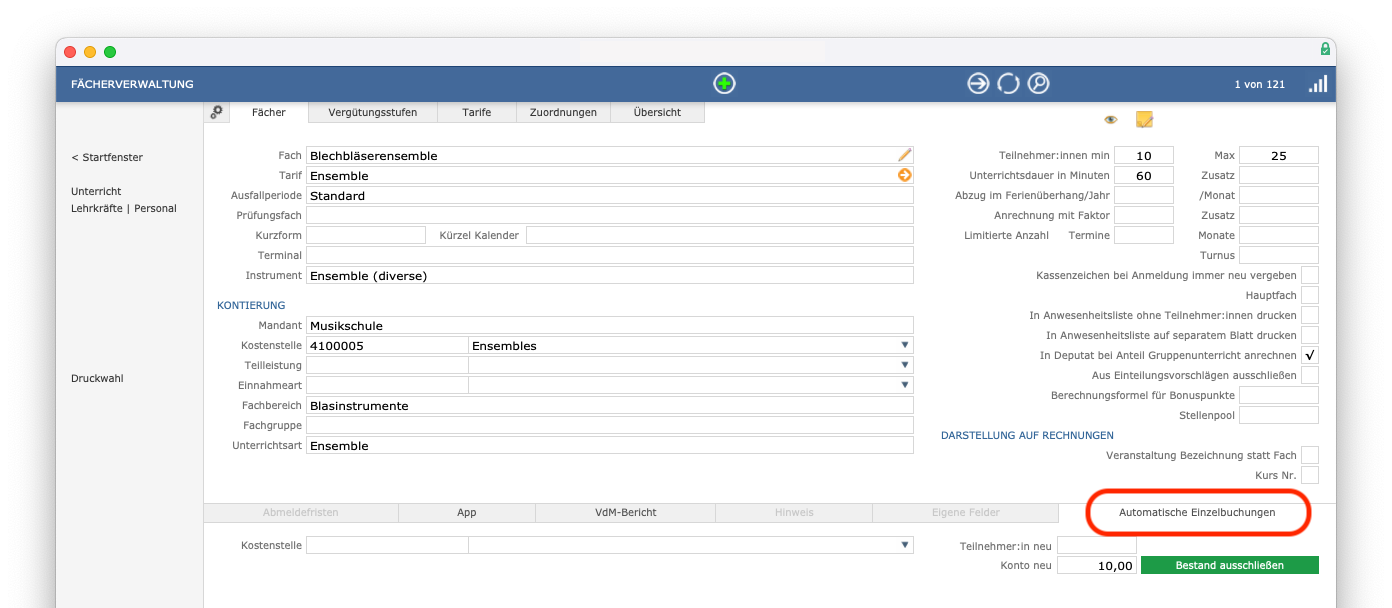Toggle the eye visibility icon

coord(1110,120)
